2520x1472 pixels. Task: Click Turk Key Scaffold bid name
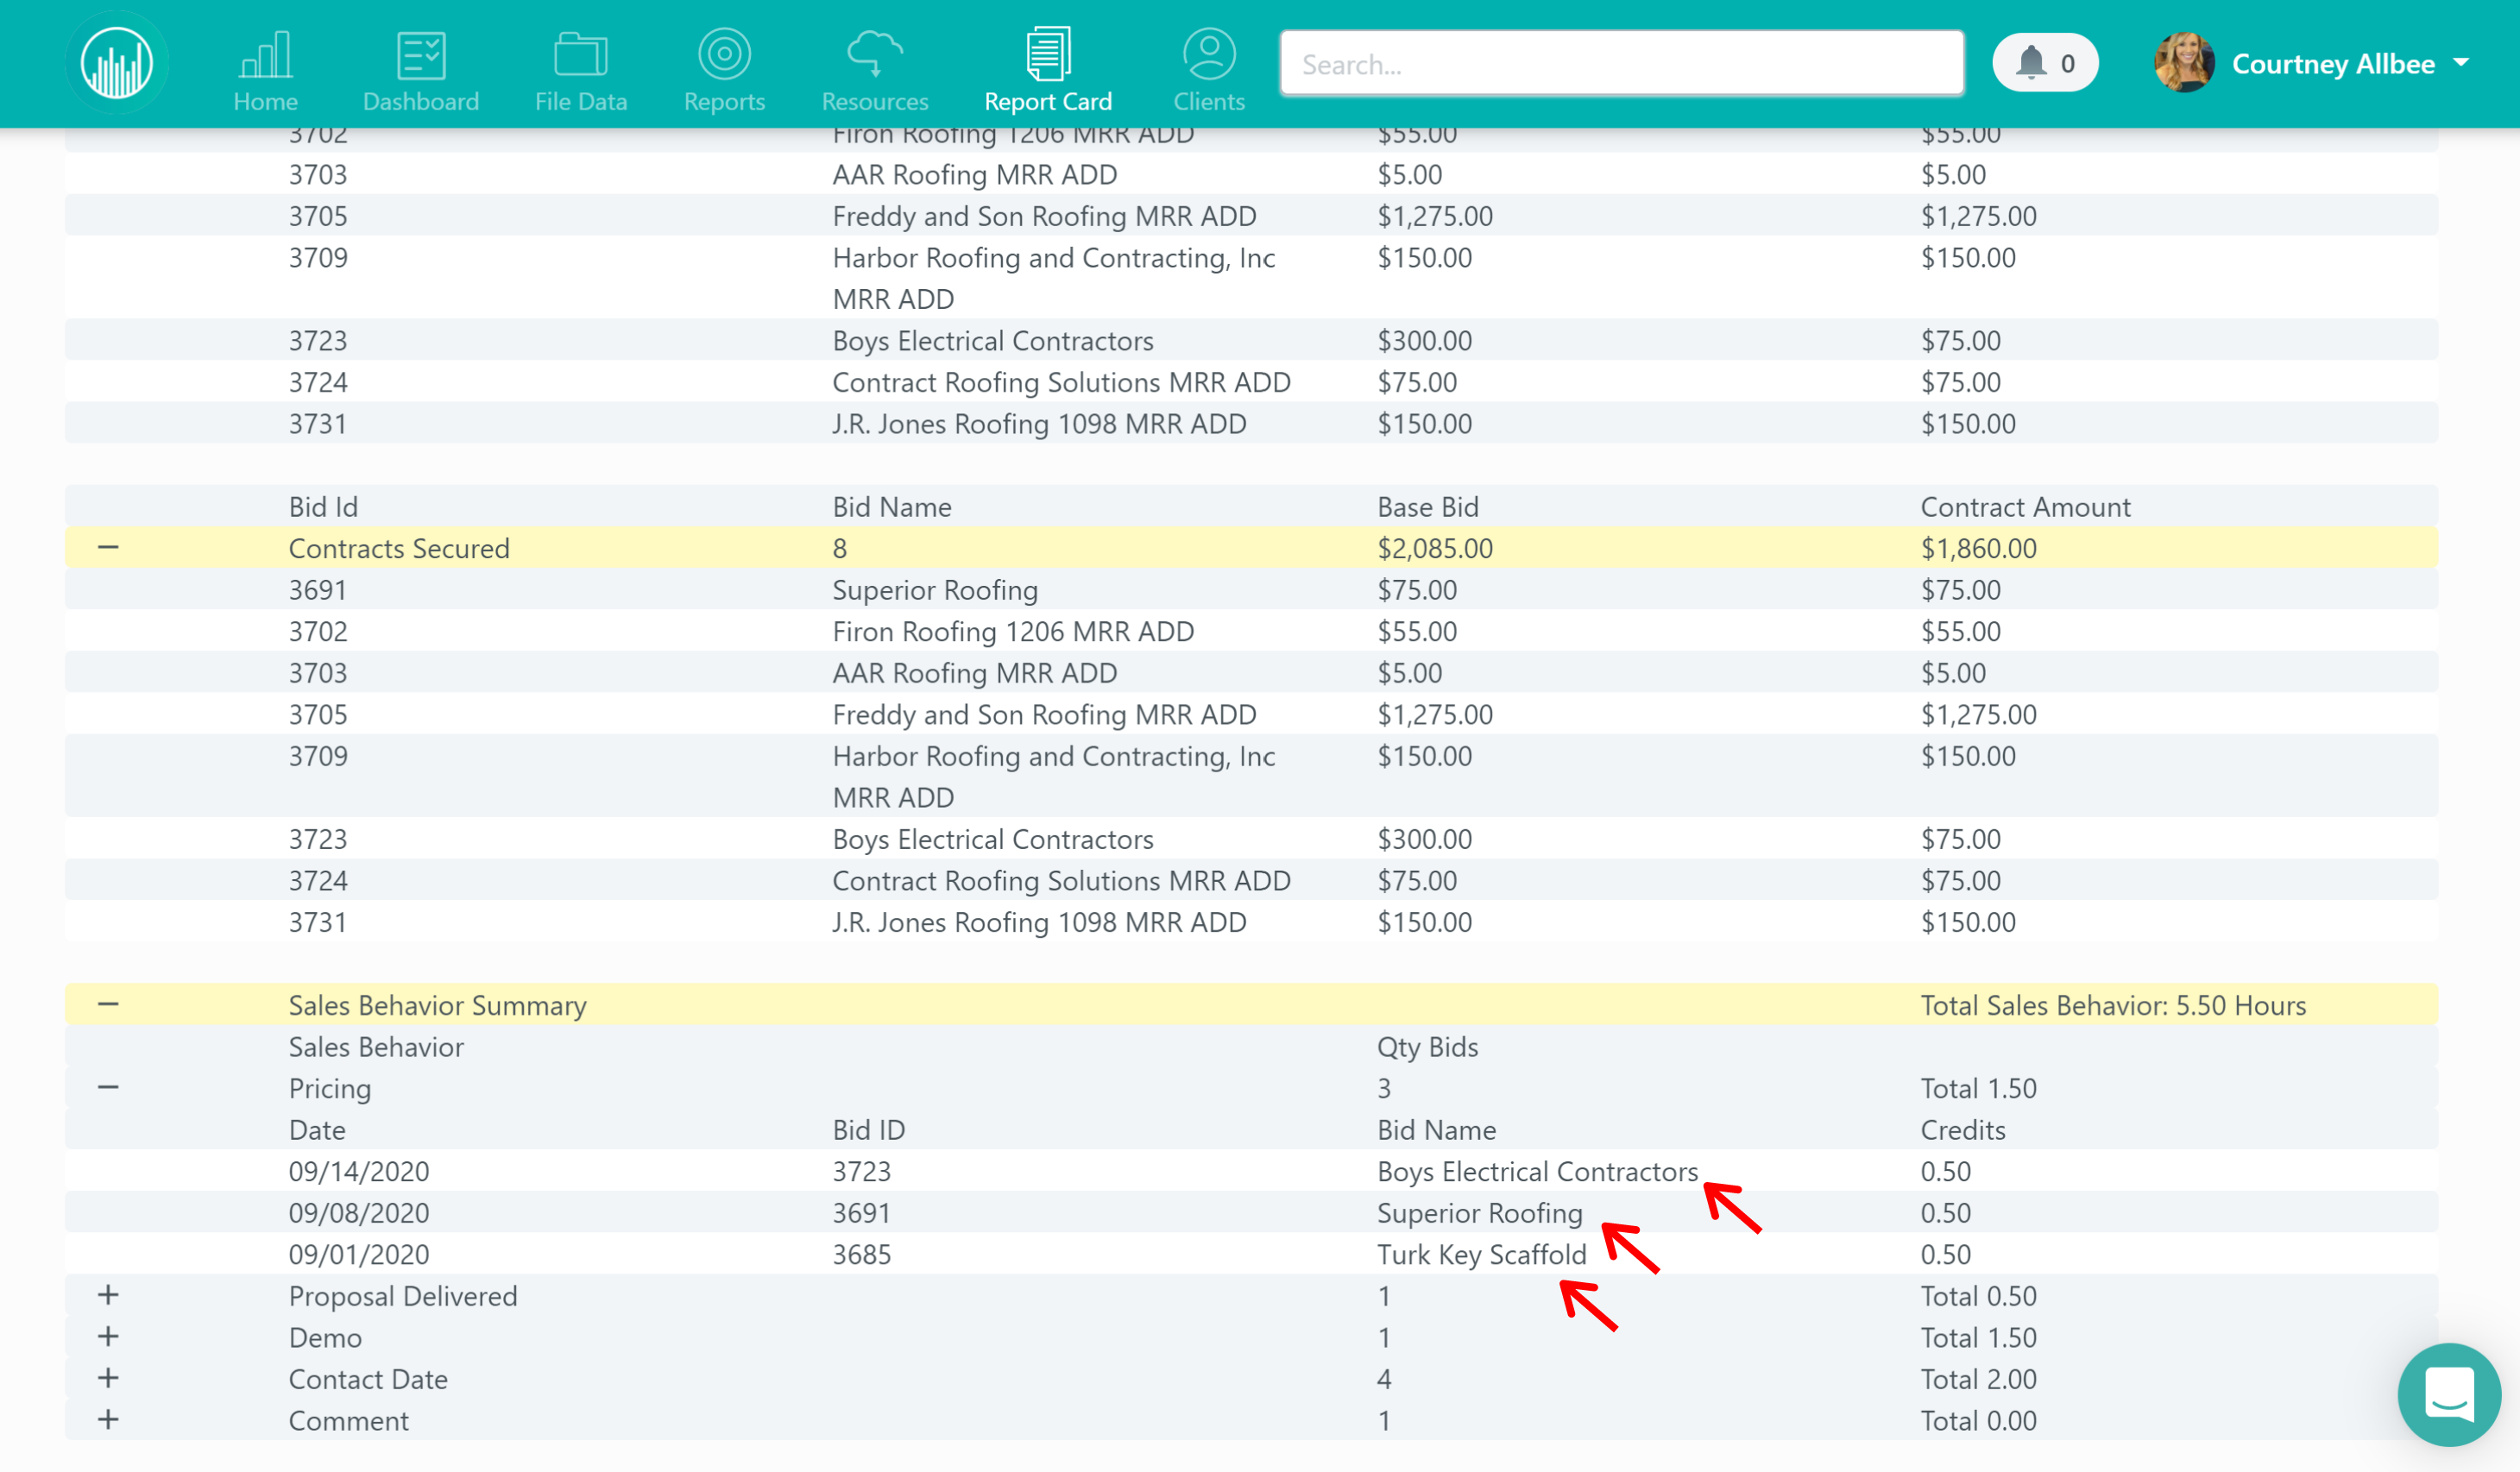tap(1481, 1255)
